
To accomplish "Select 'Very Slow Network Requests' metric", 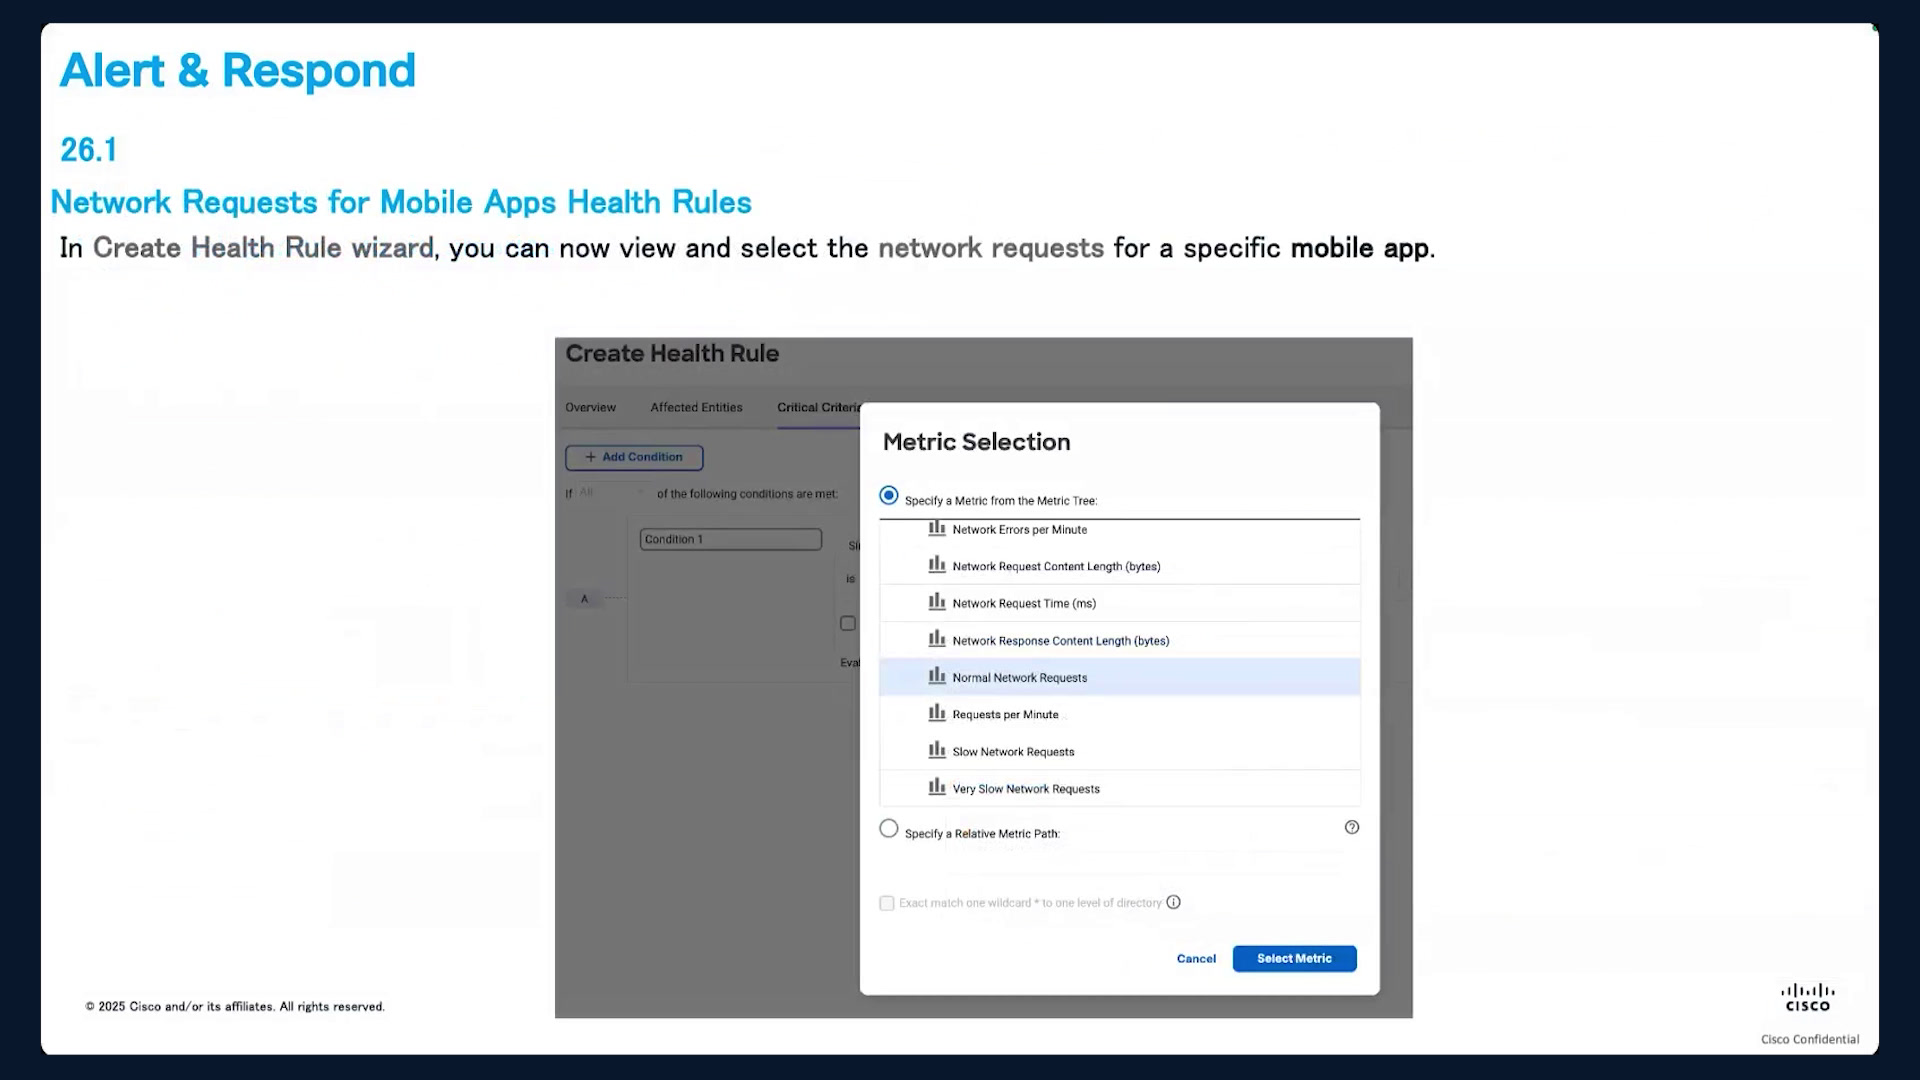I will [x=1120, y=788].
